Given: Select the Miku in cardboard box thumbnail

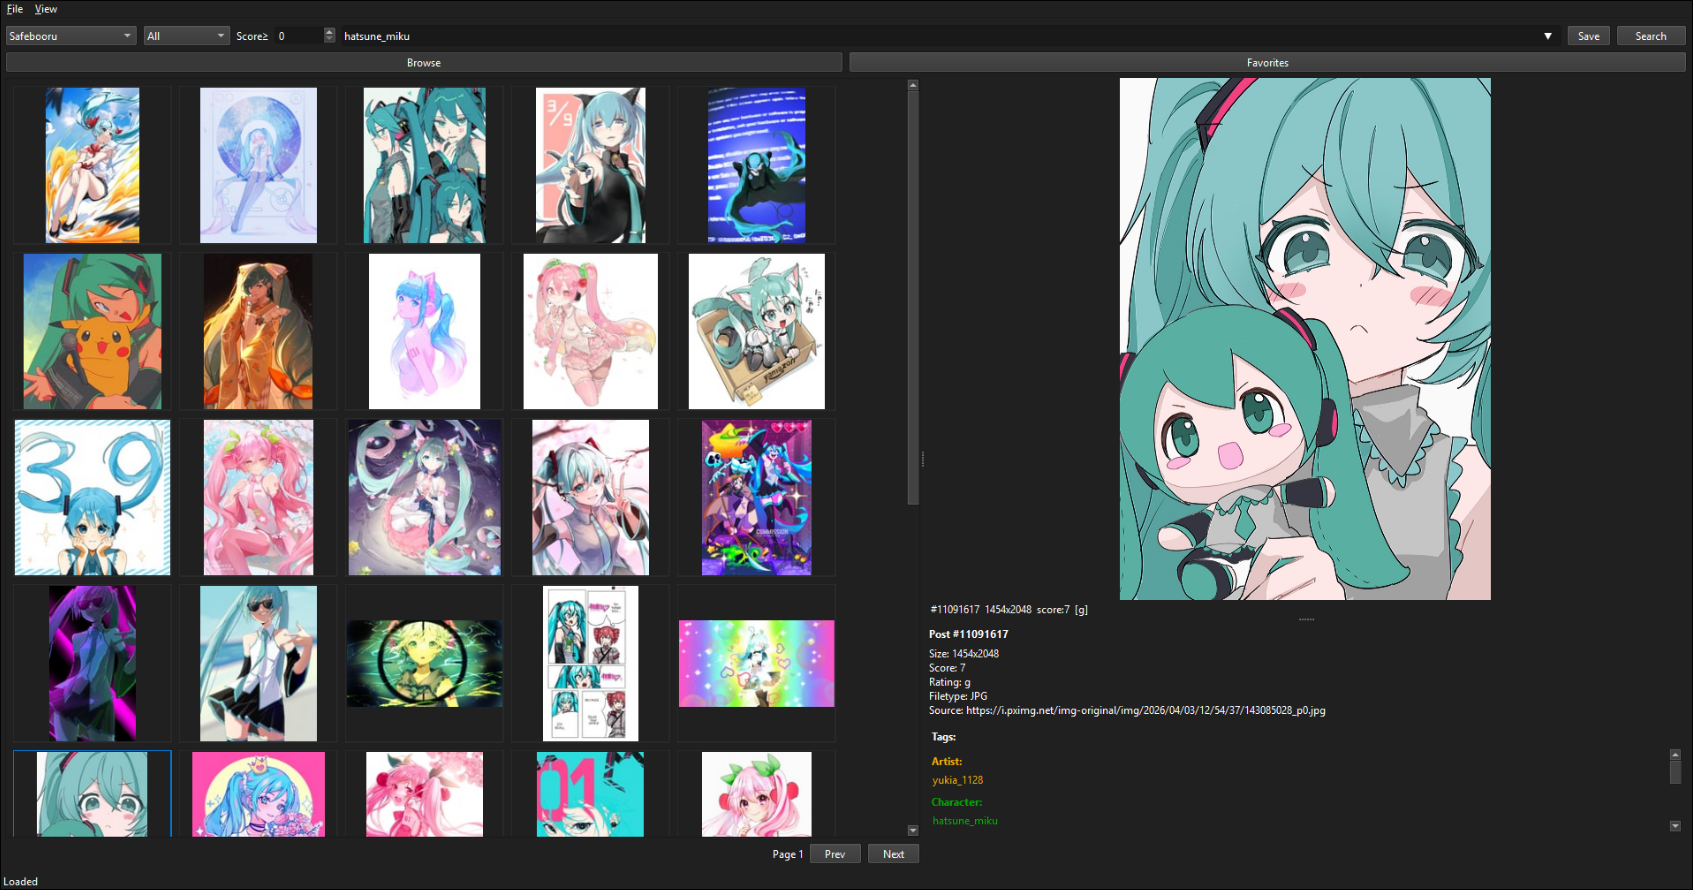Looking at the screenshot, I should 756,331.
